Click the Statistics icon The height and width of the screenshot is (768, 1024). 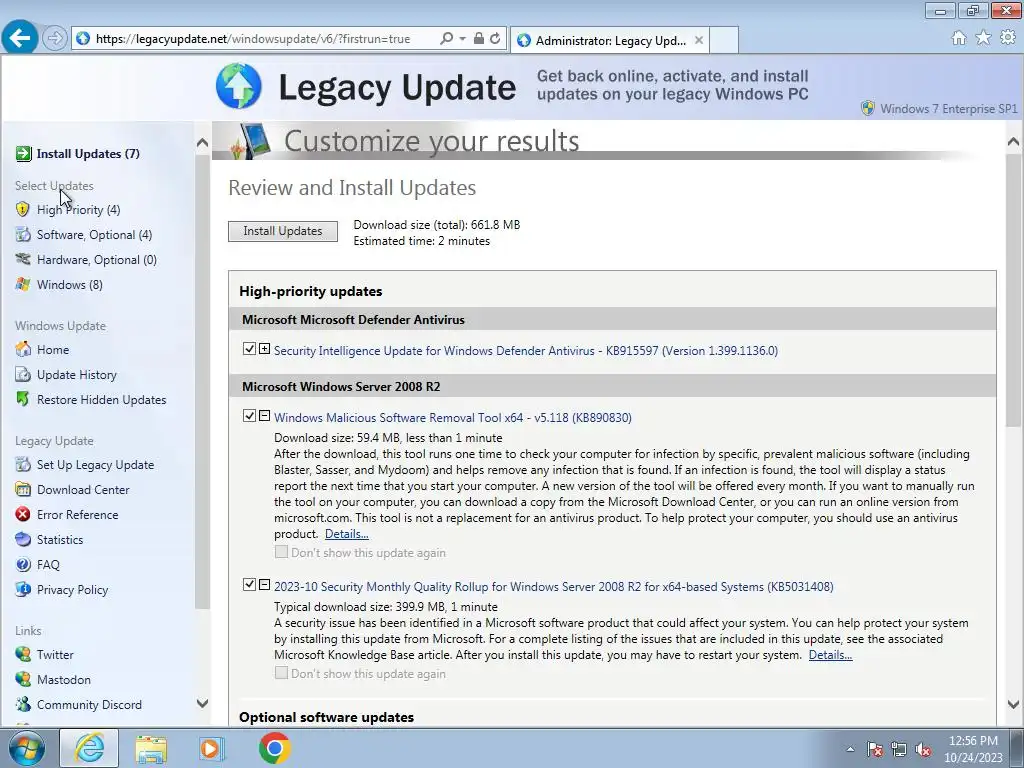[23, 539]
